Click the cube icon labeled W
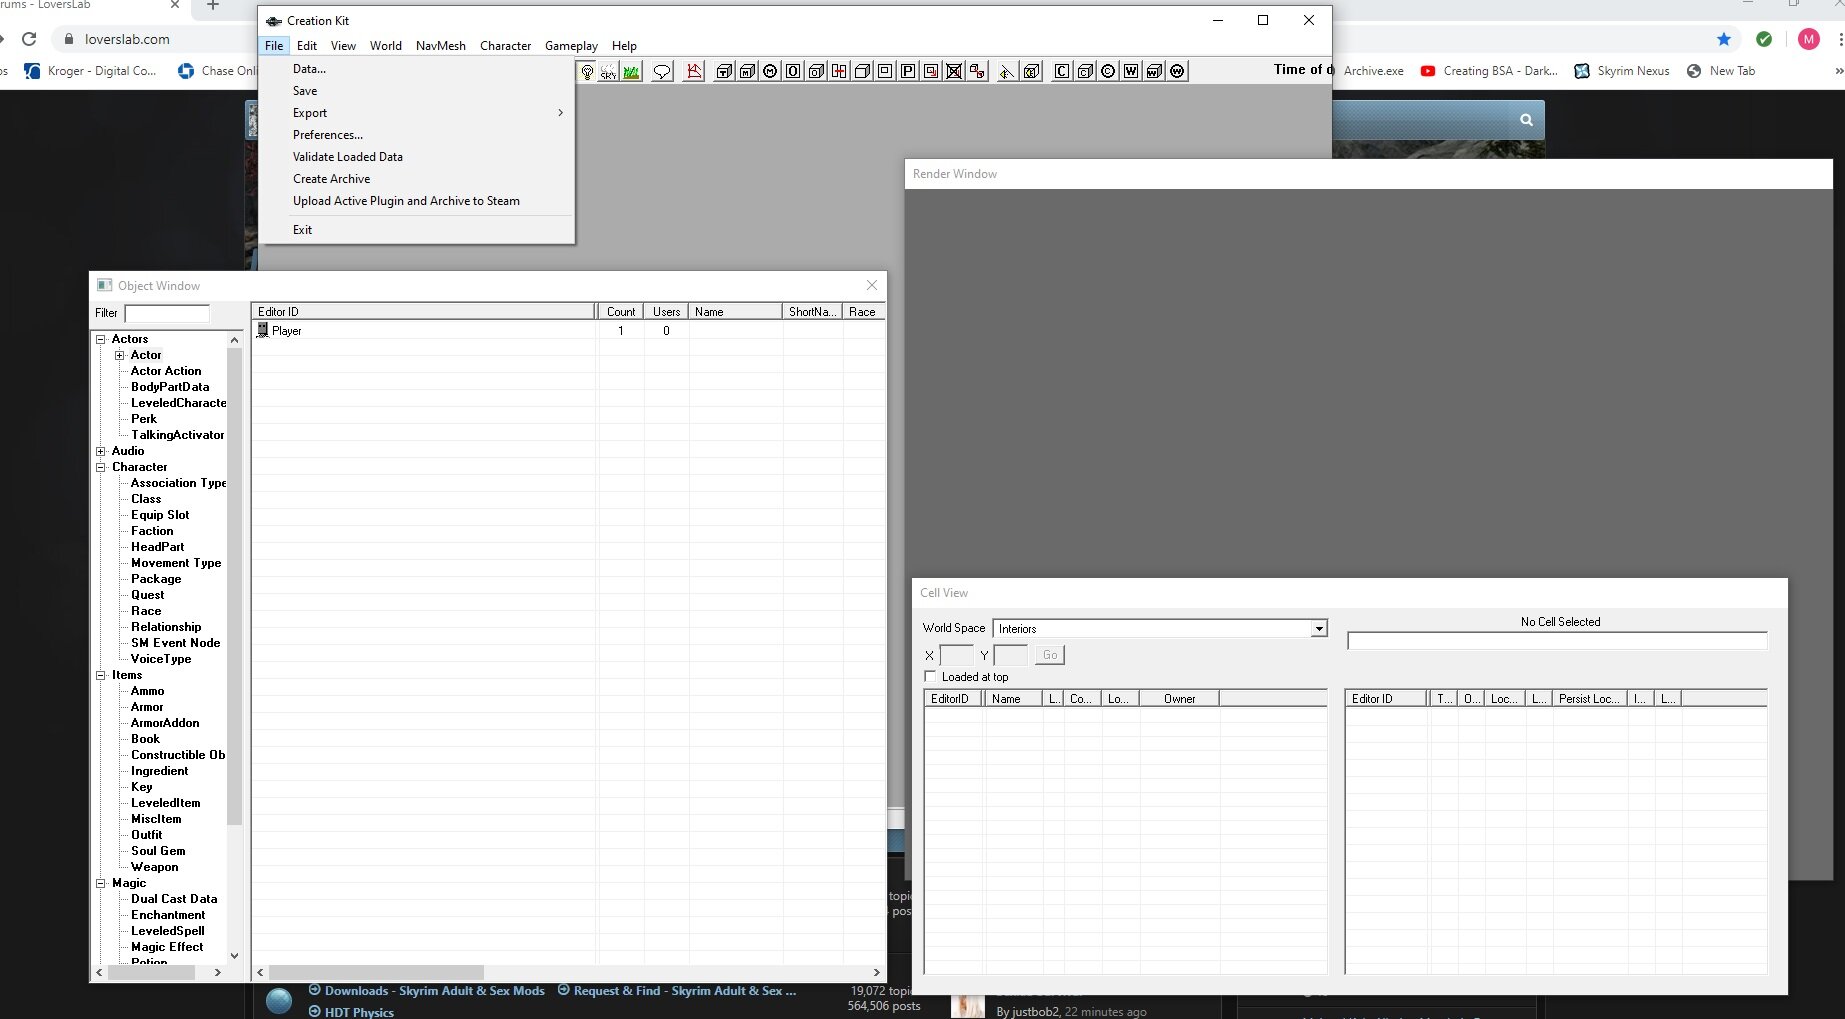1845x1019 pixels. click(1154, 71)
